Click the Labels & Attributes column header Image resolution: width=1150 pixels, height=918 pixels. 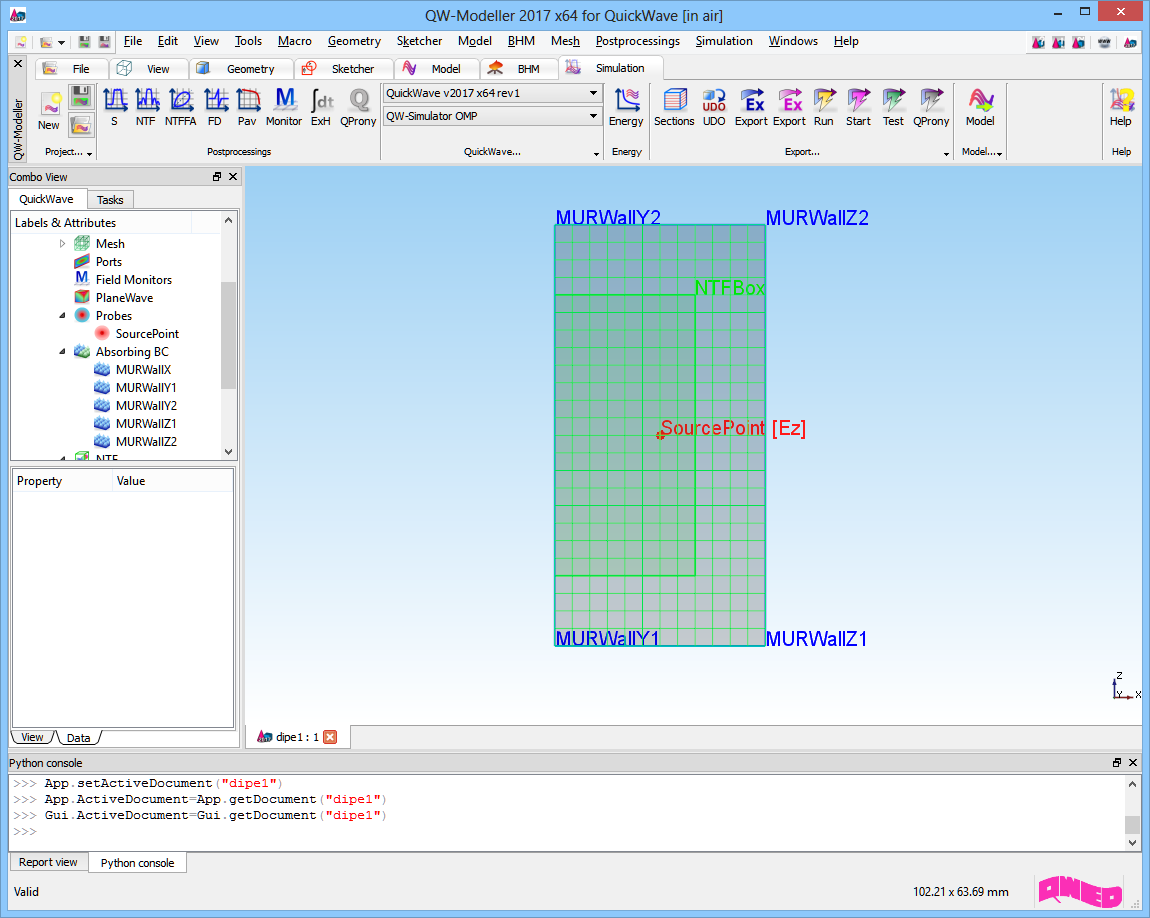(x=101, y=222)
